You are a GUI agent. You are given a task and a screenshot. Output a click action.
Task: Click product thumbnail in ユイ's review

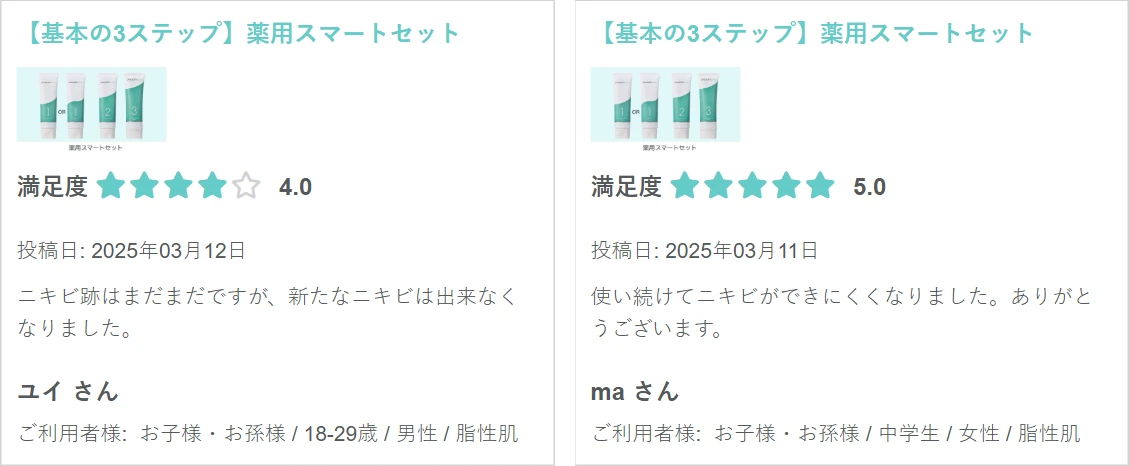tap(92, 109)
